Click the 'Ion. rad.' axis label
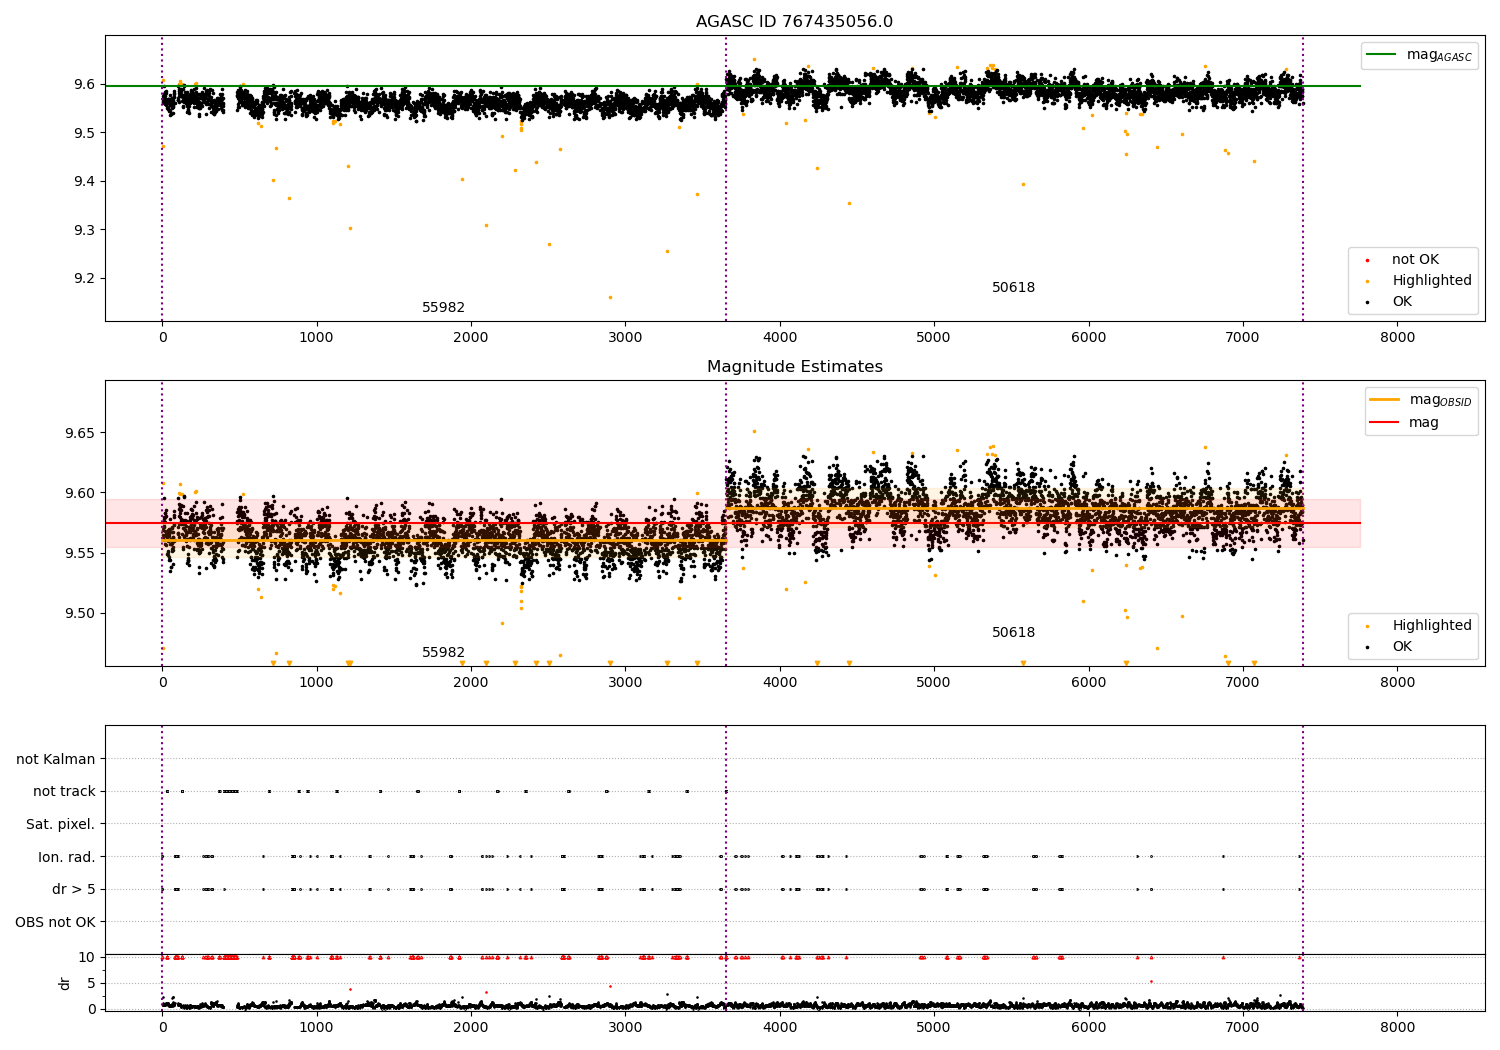Image resolution: width=1500 pixels, height=1050 pixels. click(x=67, y=857)
